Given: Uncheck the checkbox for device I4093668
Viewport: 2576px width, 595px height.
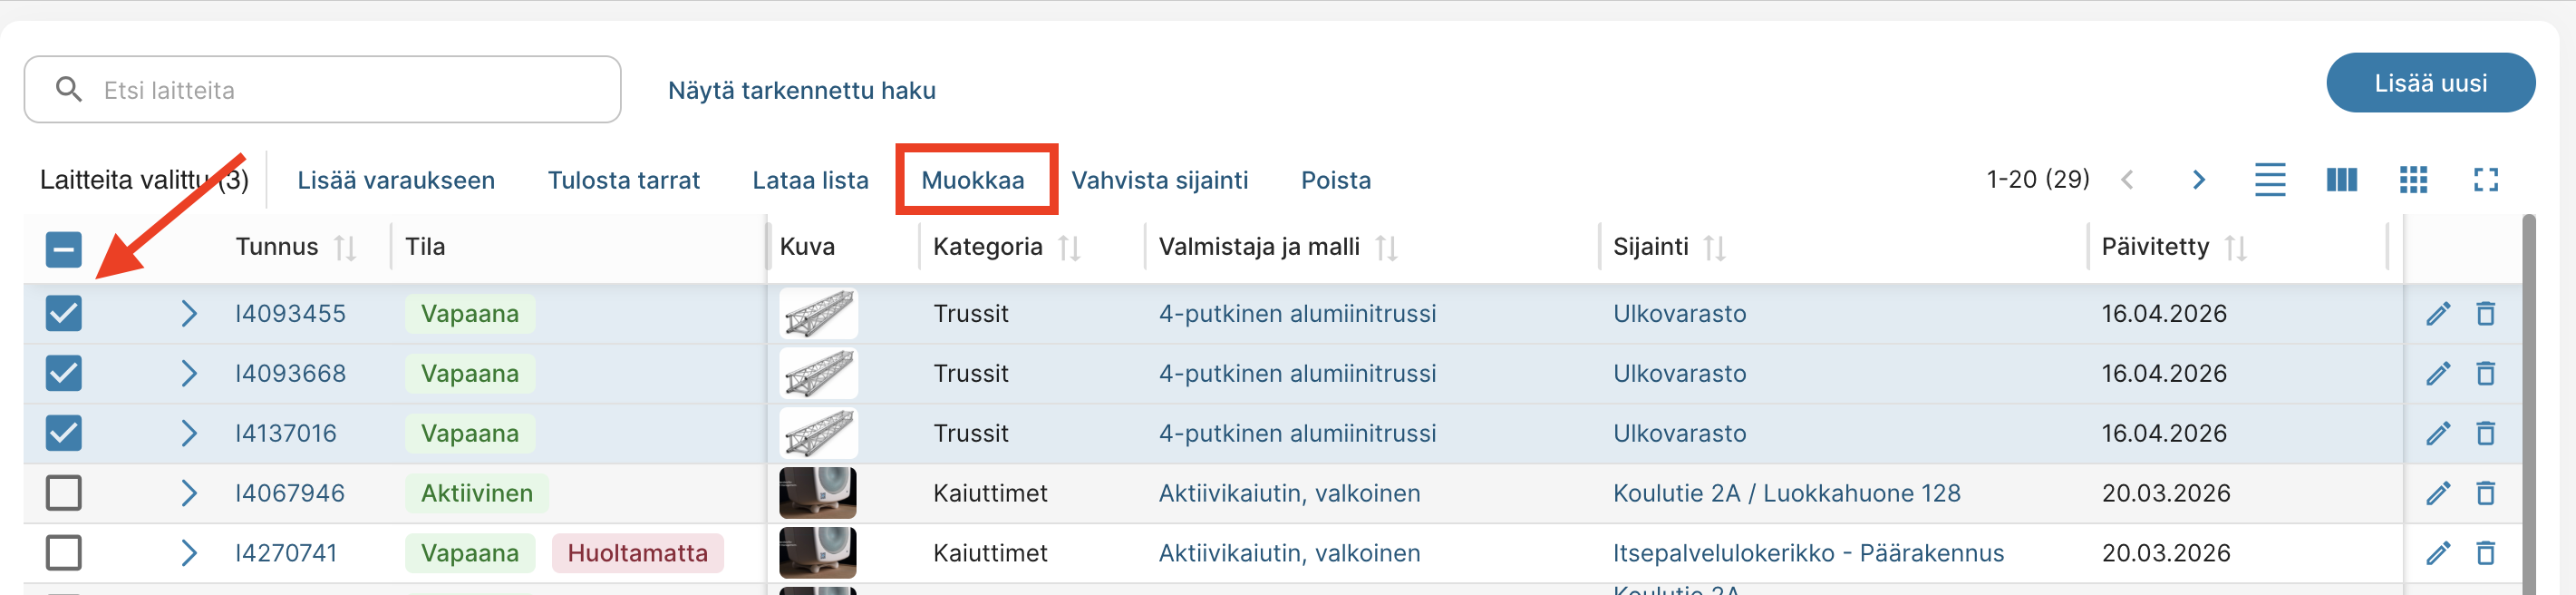Looking at the screenshot, I should [x=64, y=373].
